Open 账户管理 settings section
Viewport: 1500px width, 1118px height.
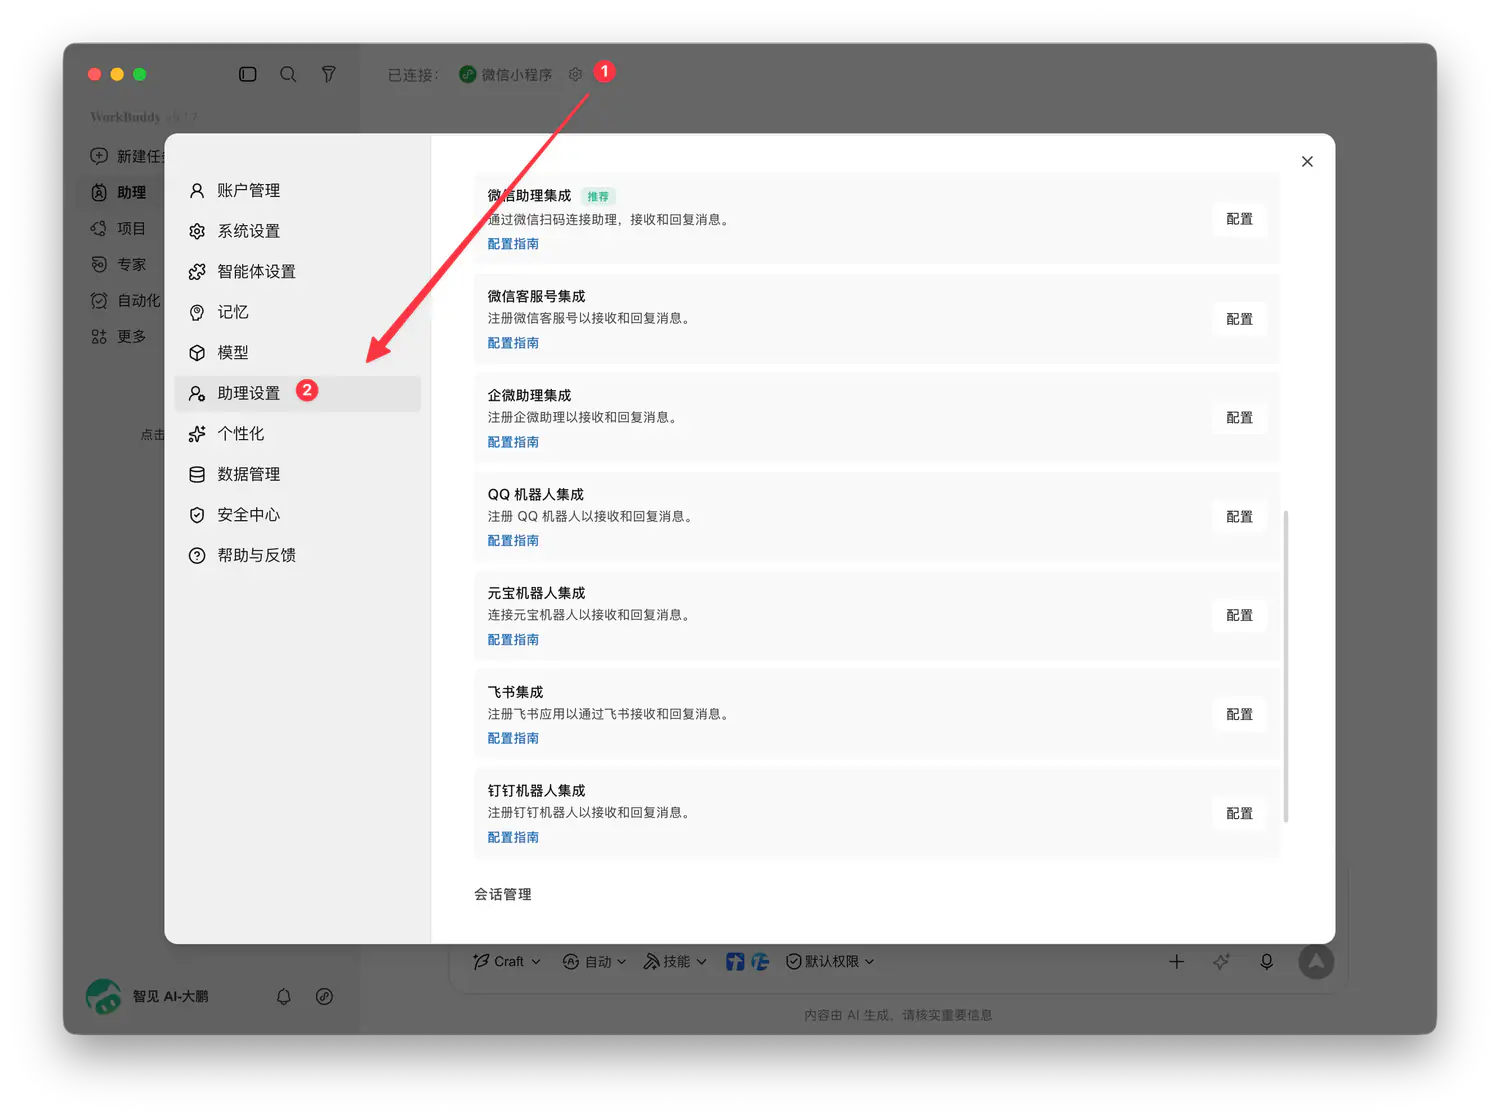pyautogui.click(x=298, y=190)
